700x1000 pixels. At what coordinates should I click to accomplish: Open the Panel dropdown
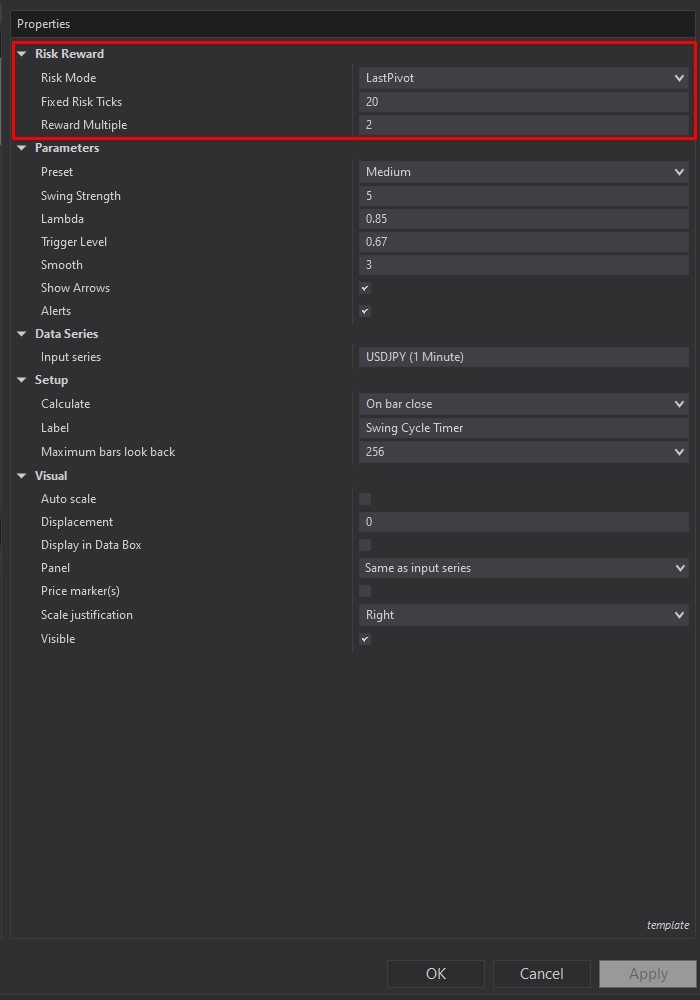click(x=523, y=568)
